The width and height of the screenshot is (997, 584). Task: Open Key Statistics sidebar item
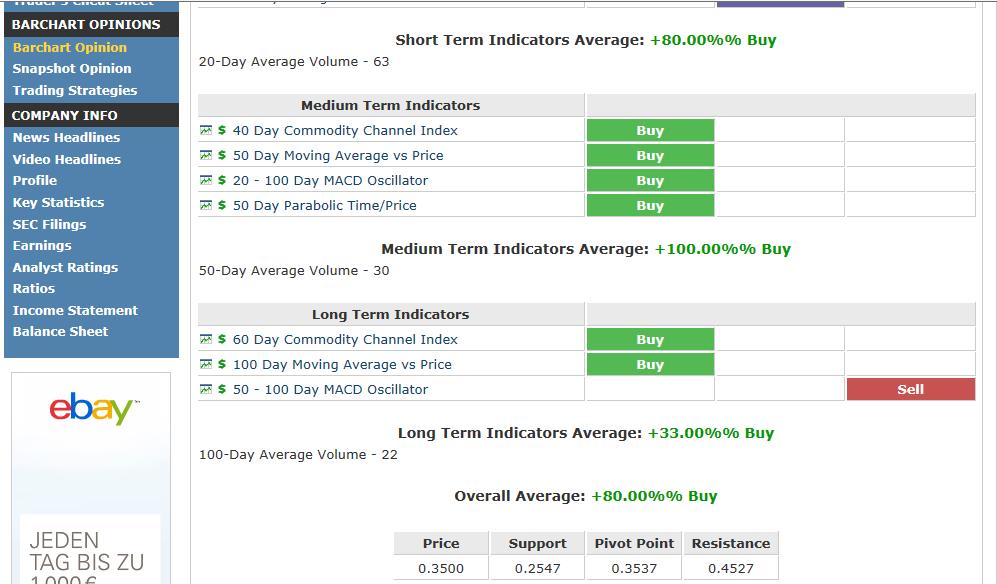(x=58, y=202)
